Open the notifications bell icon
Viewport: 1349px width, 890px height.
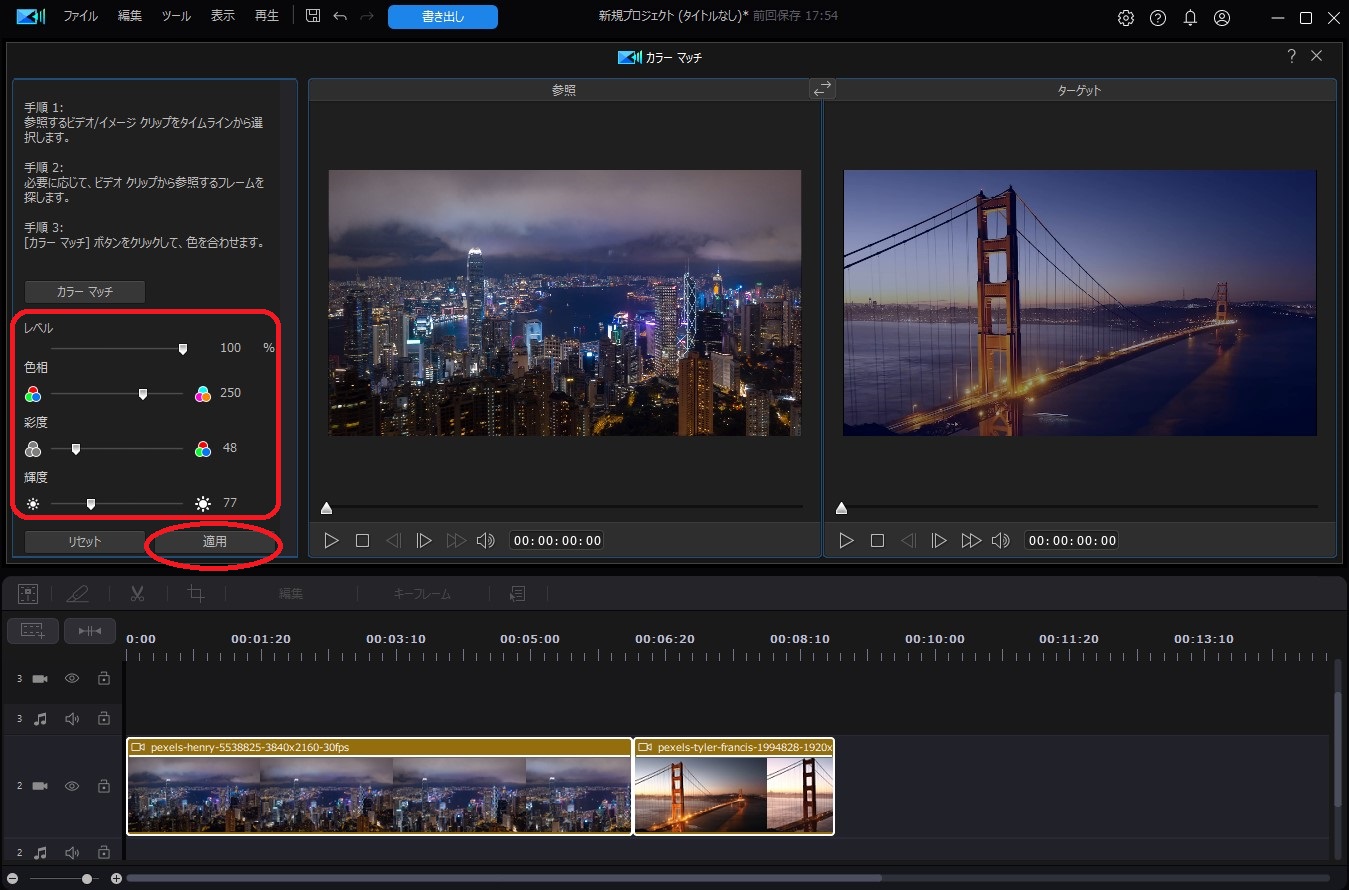point(1190,17)
